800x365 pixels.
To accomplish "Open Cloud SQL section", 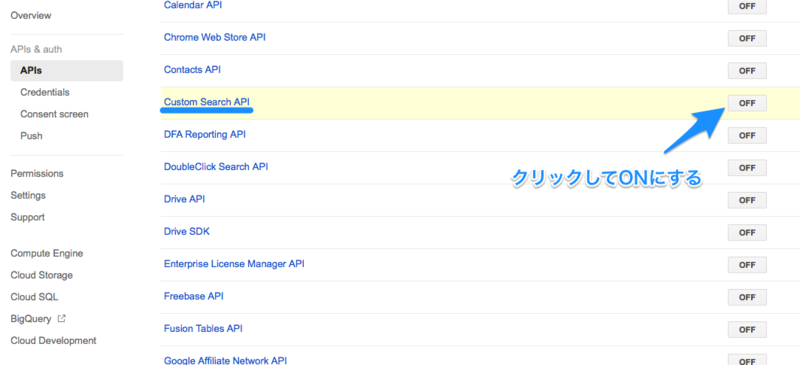I will click(x=34, y=297).
